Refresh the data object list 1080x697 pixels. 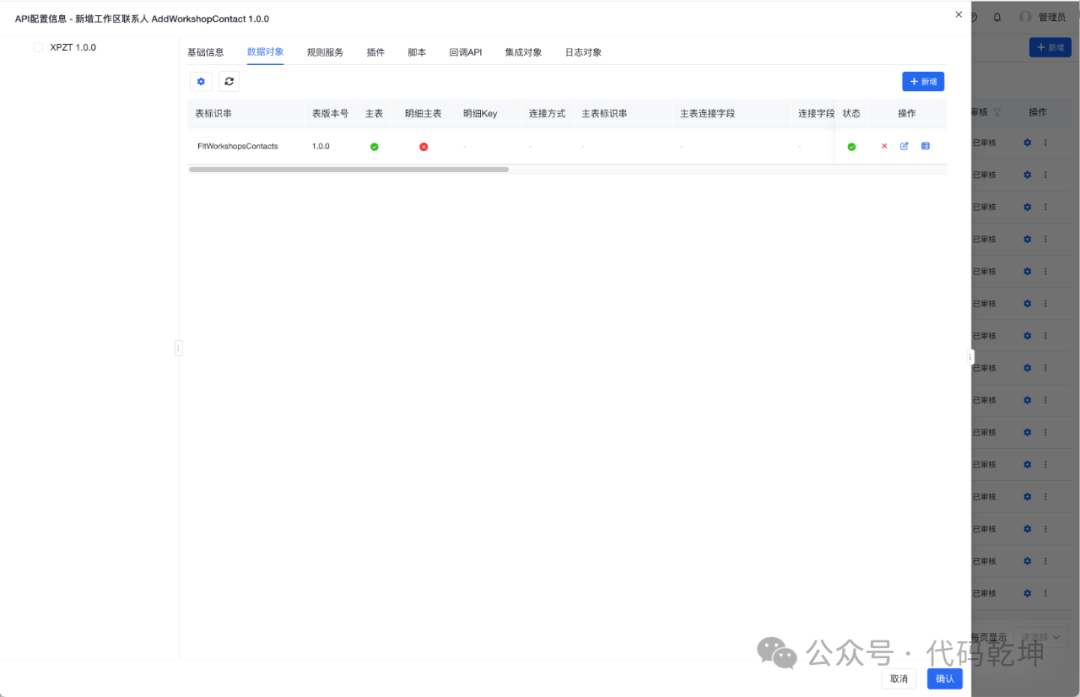pyautogui.click(x=229, y=81)
